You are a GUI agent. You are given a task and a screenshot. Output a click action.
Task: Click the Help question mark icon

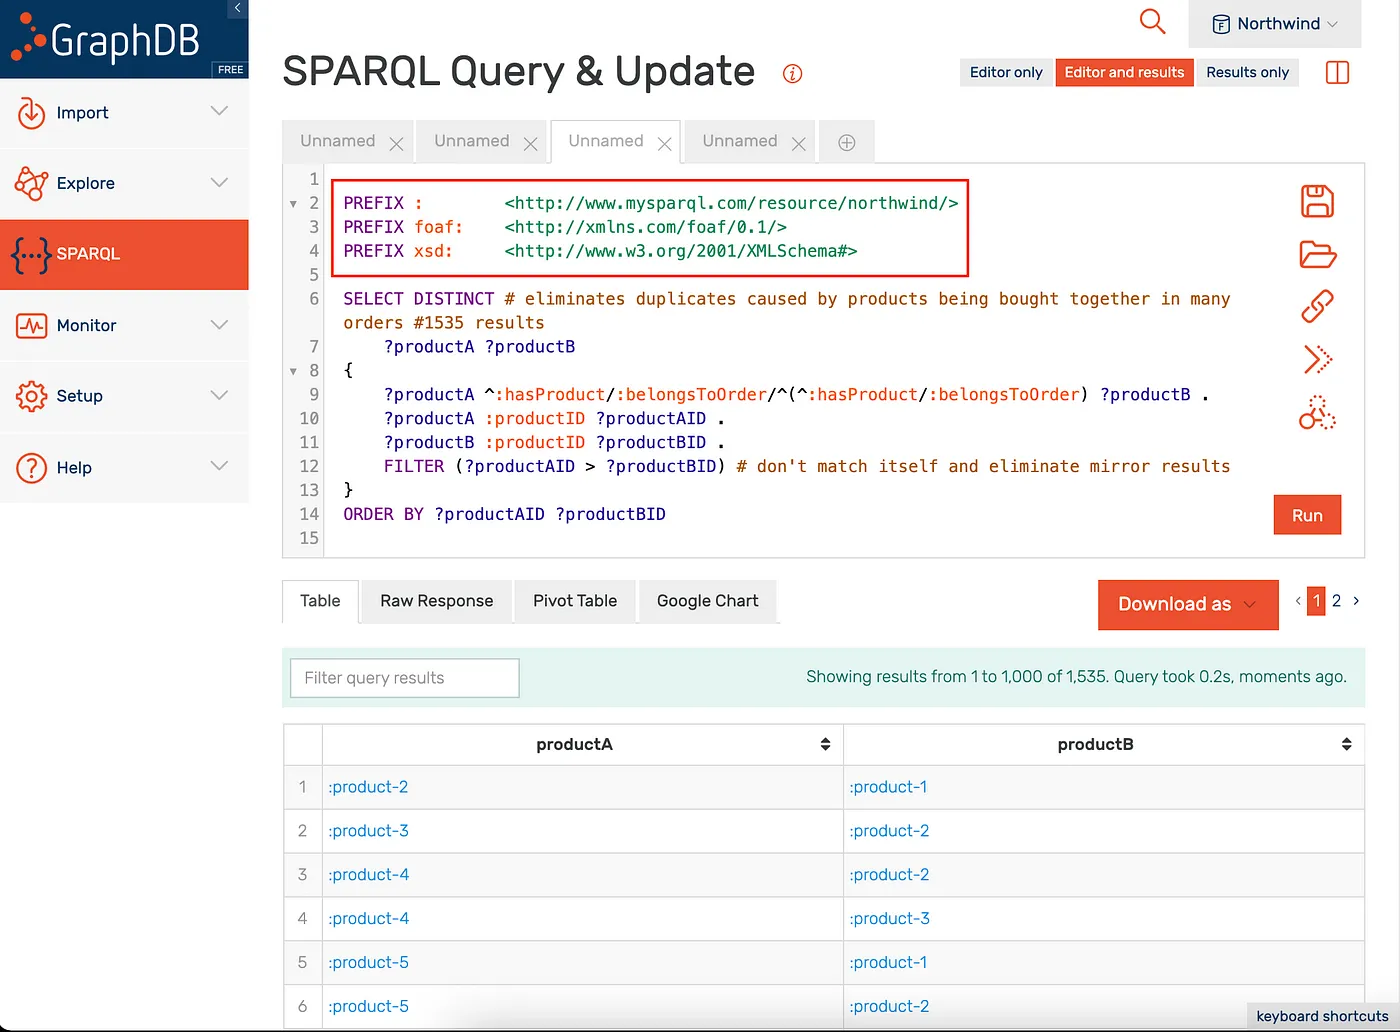[31, 467]
